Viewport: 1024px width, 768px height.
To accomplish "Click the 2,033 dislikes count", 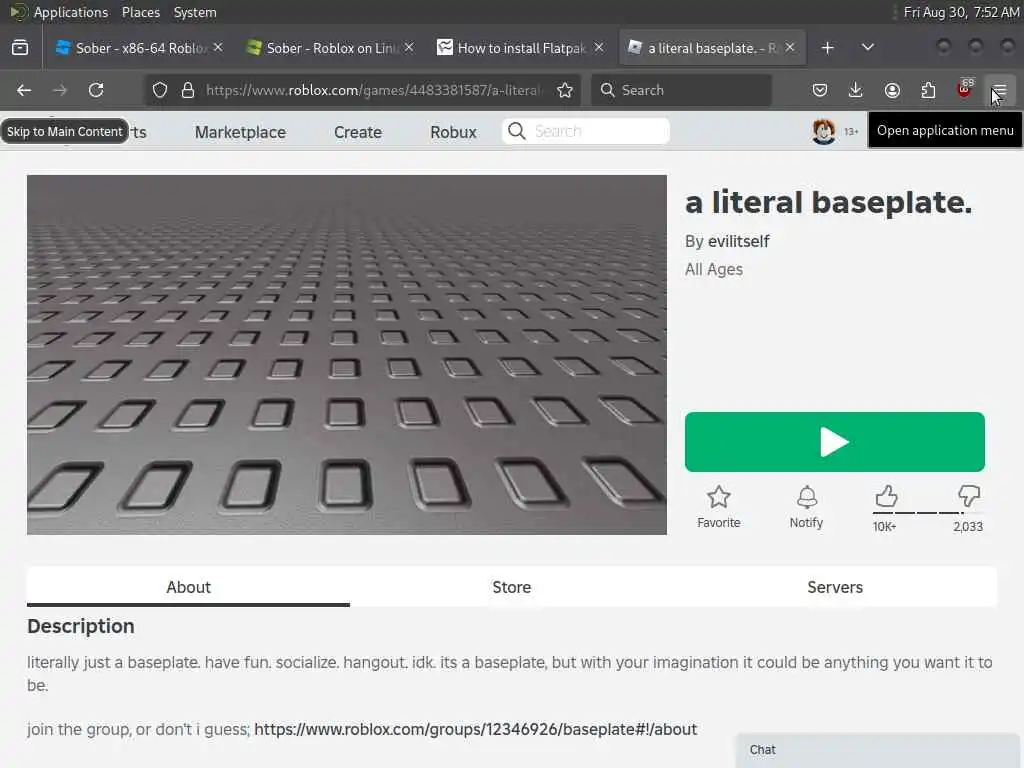I will click(968, 527).
